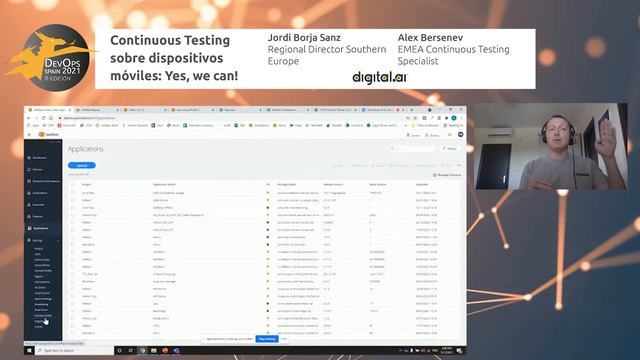Open Manage Columns
Screen dimensions: 640x360
coord(447,175)
